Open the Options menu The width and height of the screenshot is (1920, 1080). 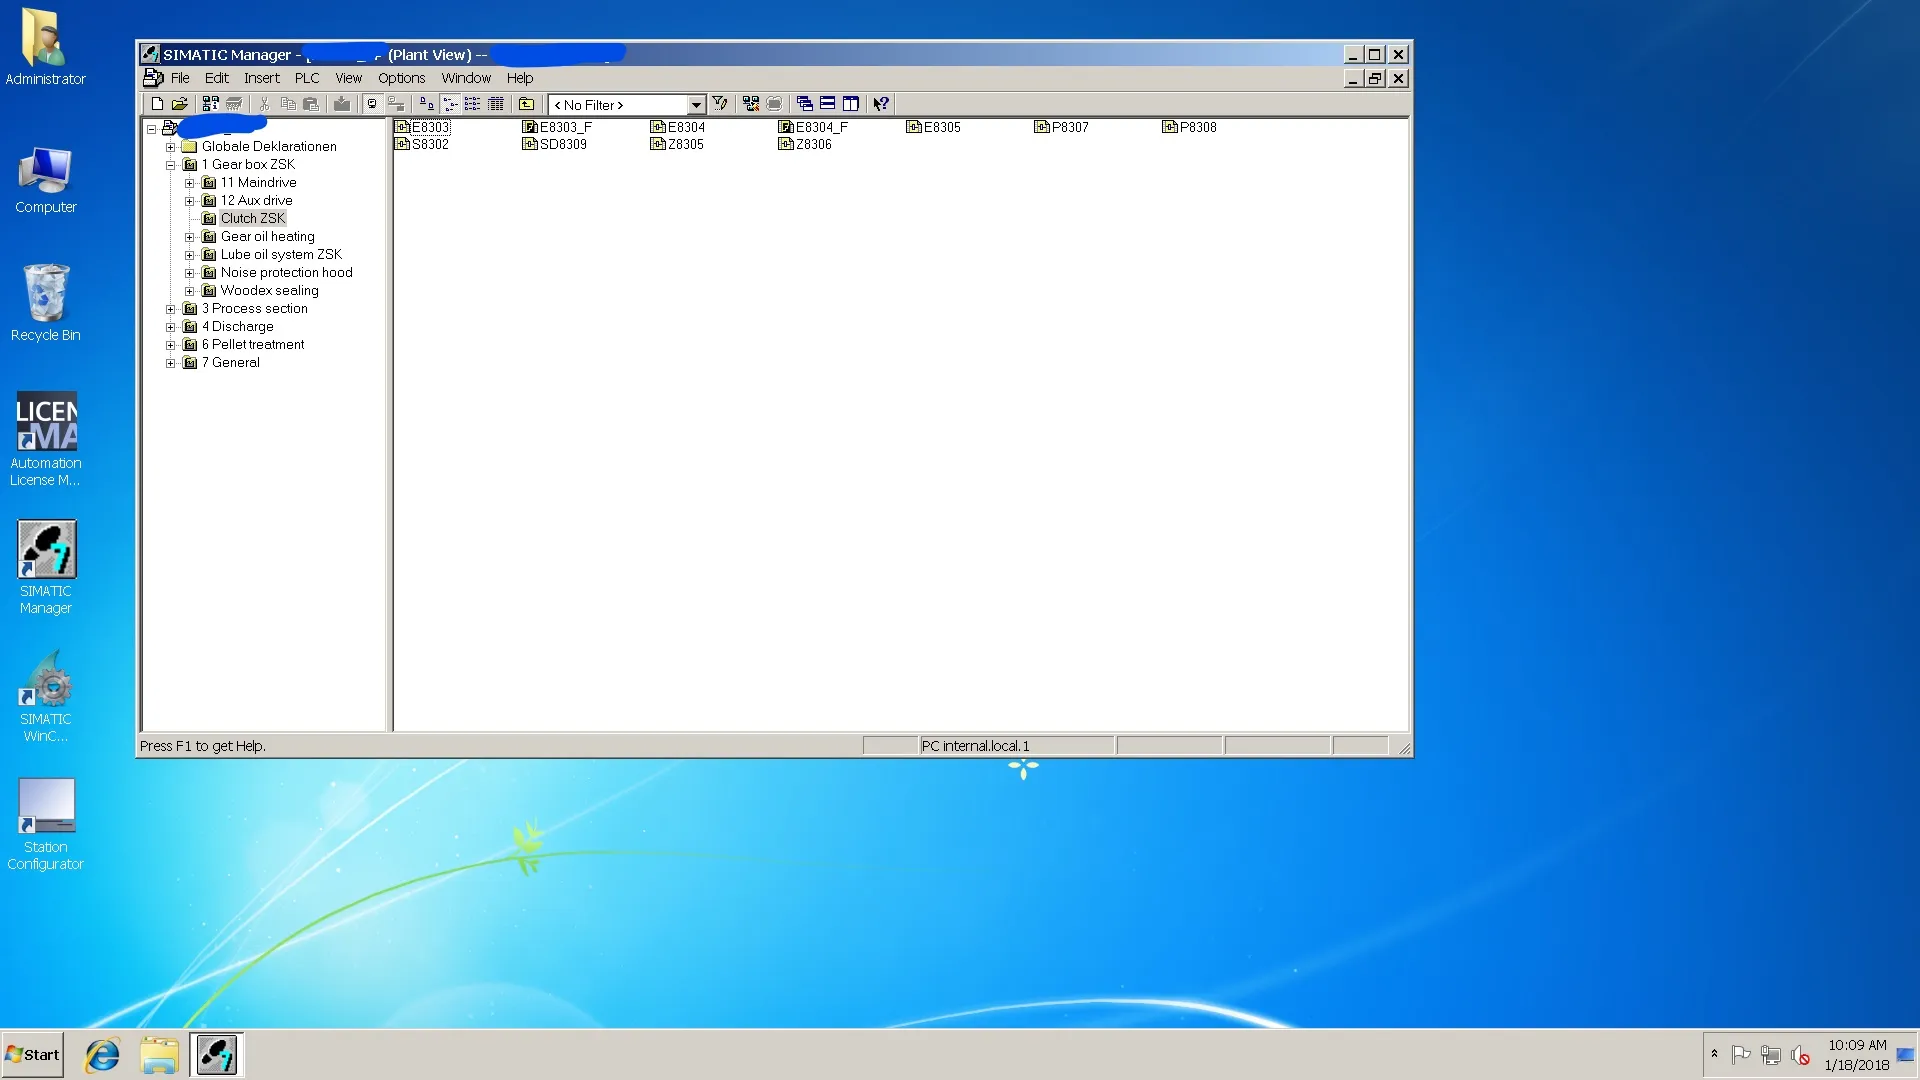402,78
